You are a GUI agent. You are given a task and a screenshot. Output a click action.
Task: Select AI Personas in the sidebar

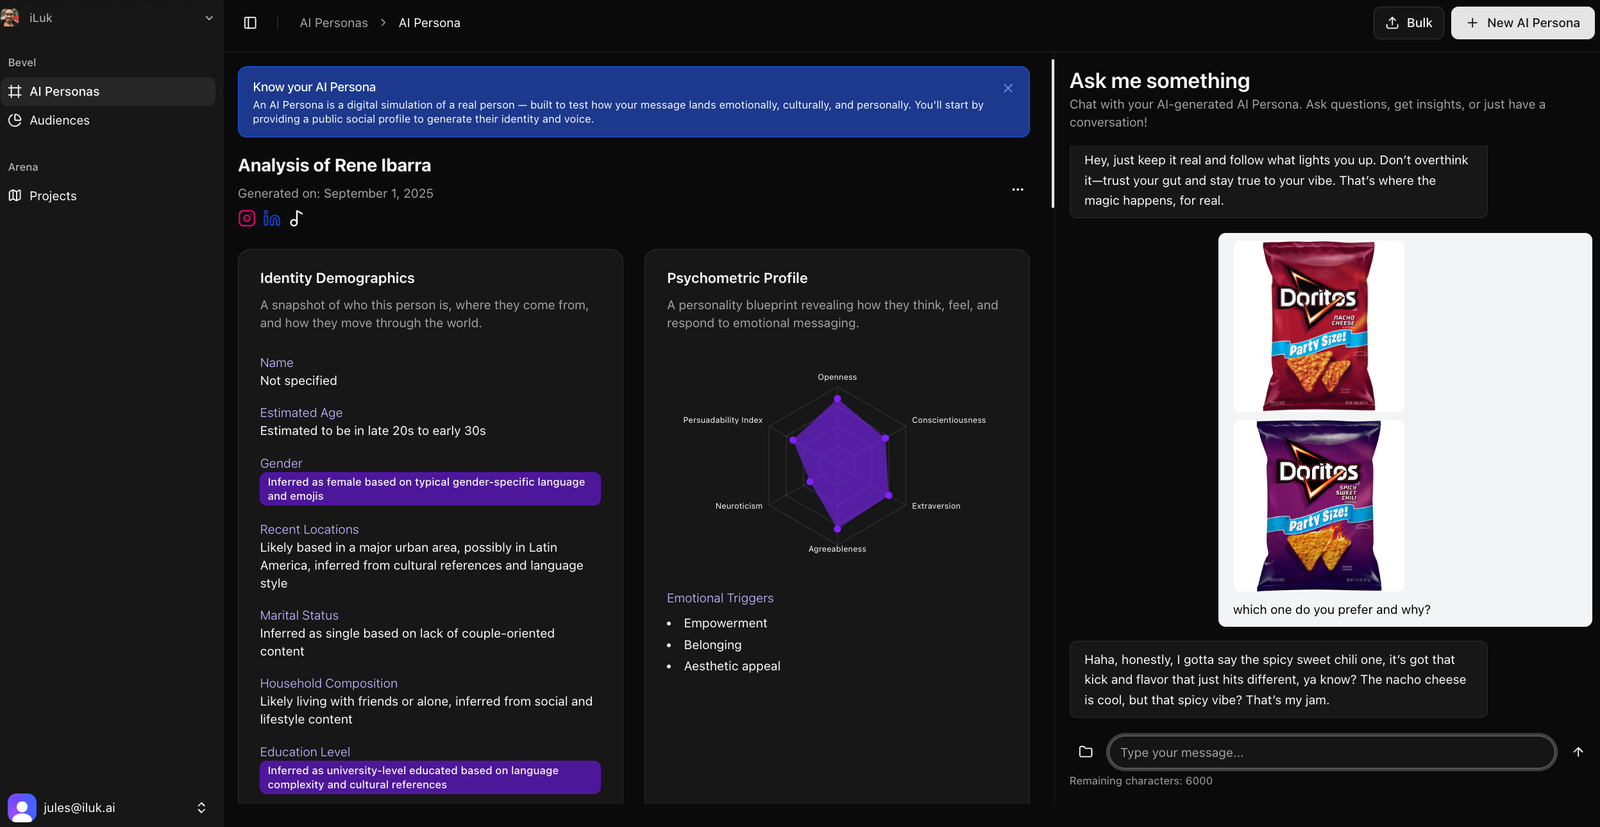pyautogui.click(x=64, y=91)
